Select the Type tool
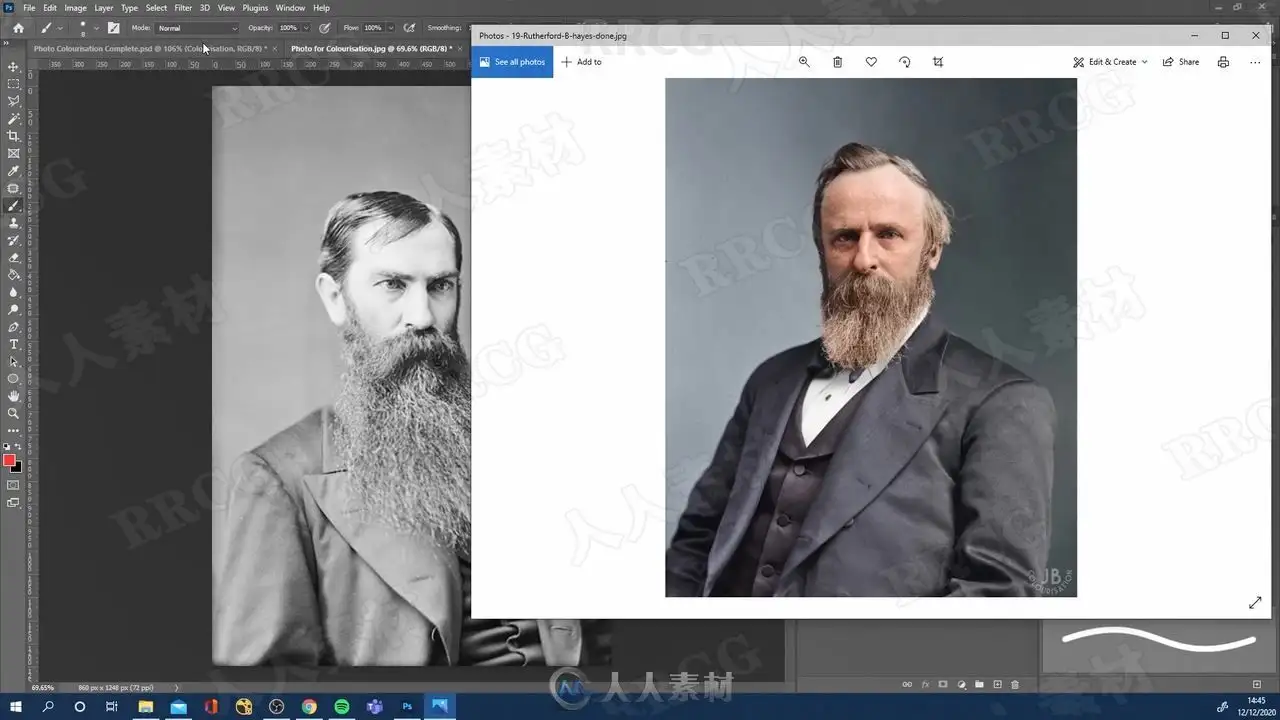The image size is (1280, 720). click(13, 344)
